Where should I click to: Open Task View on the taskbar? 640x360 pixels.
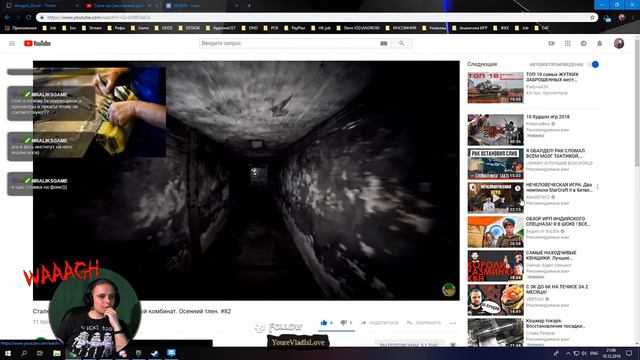click(x=40, y=353)
